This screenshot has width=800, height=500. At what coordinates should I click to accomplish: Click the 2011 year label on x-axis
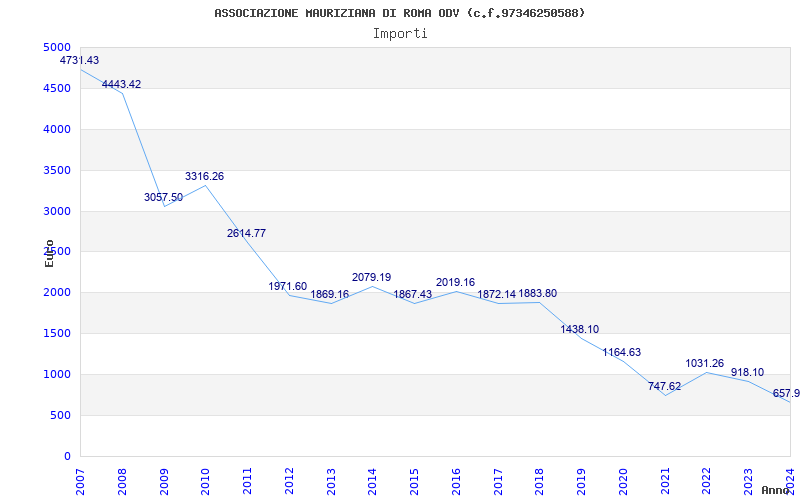click(247, 482)
